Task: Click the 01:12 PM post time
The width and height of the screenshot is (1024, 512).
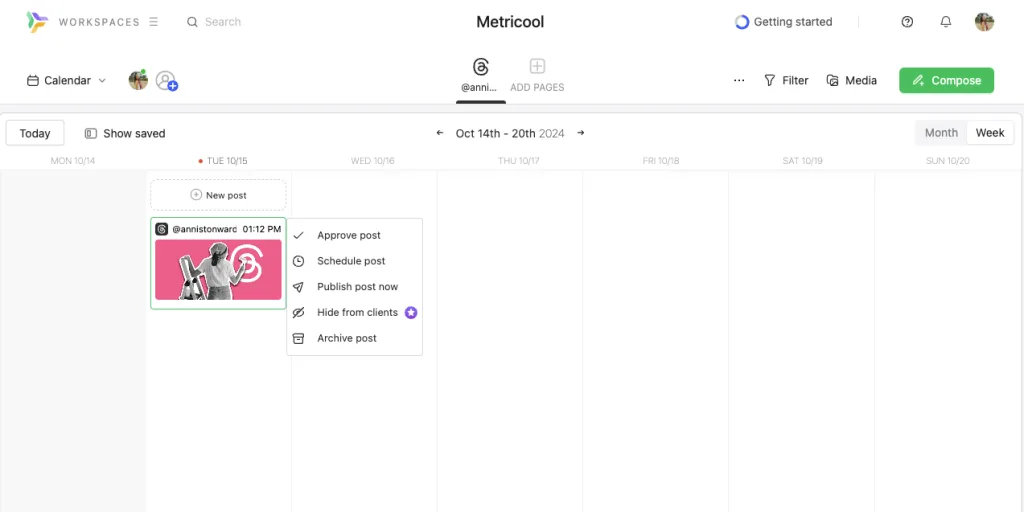Action: point(262,229)
